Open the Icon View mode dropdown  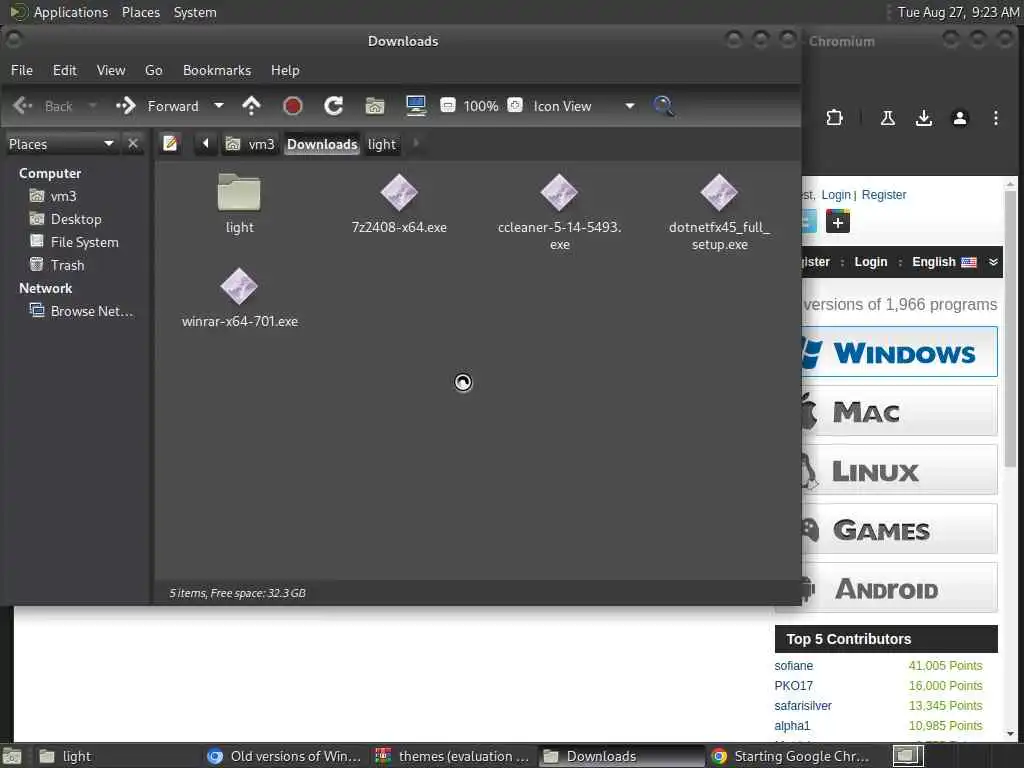click(x=583, y=106)
